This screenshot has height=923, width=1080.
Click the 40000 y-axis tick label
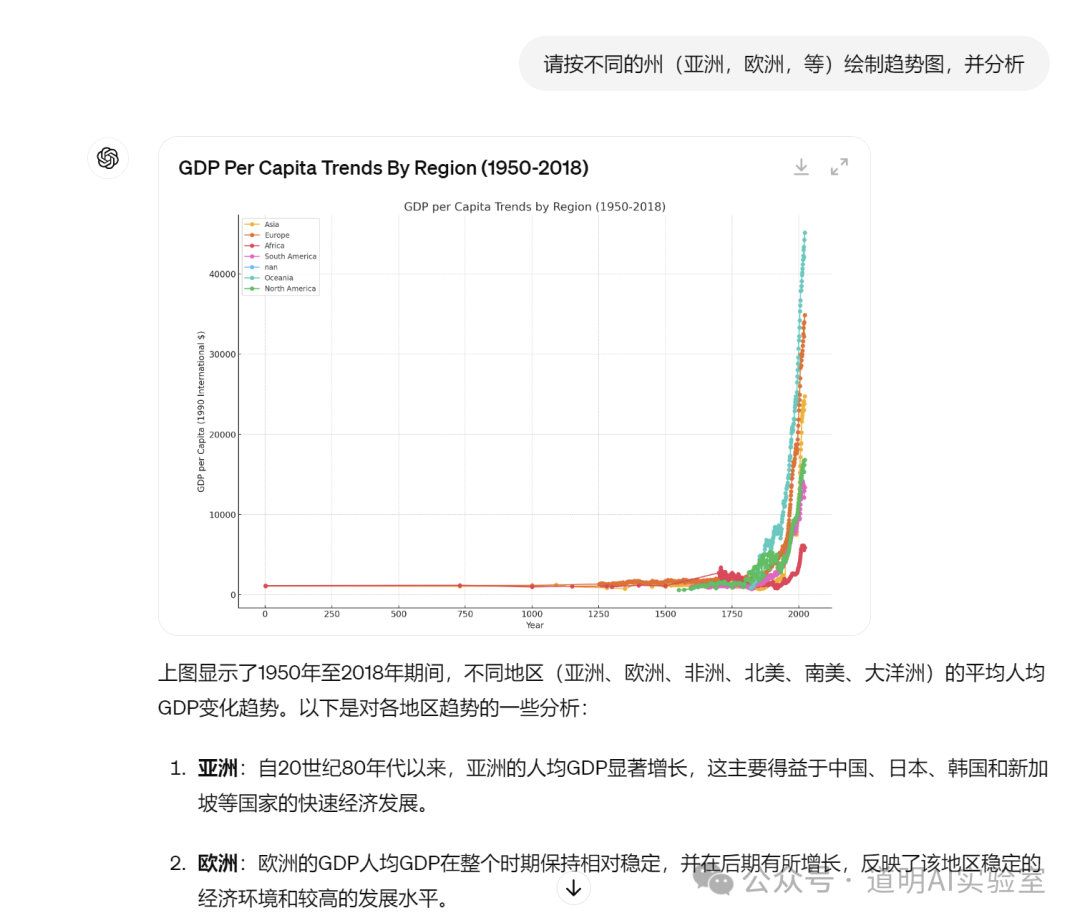click(221, 274)
